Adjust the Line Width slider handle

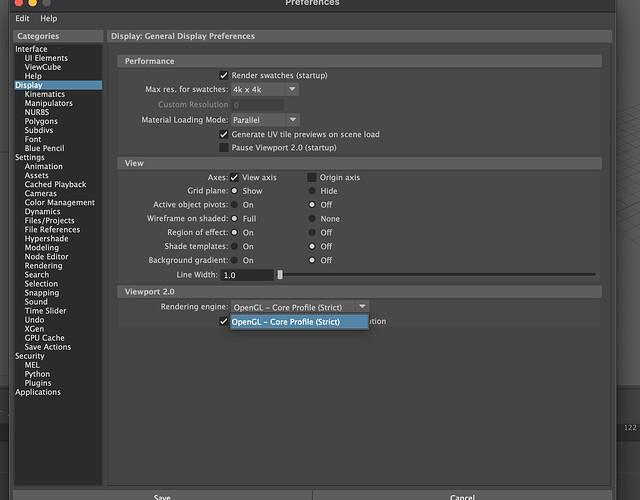pos(280,275)
